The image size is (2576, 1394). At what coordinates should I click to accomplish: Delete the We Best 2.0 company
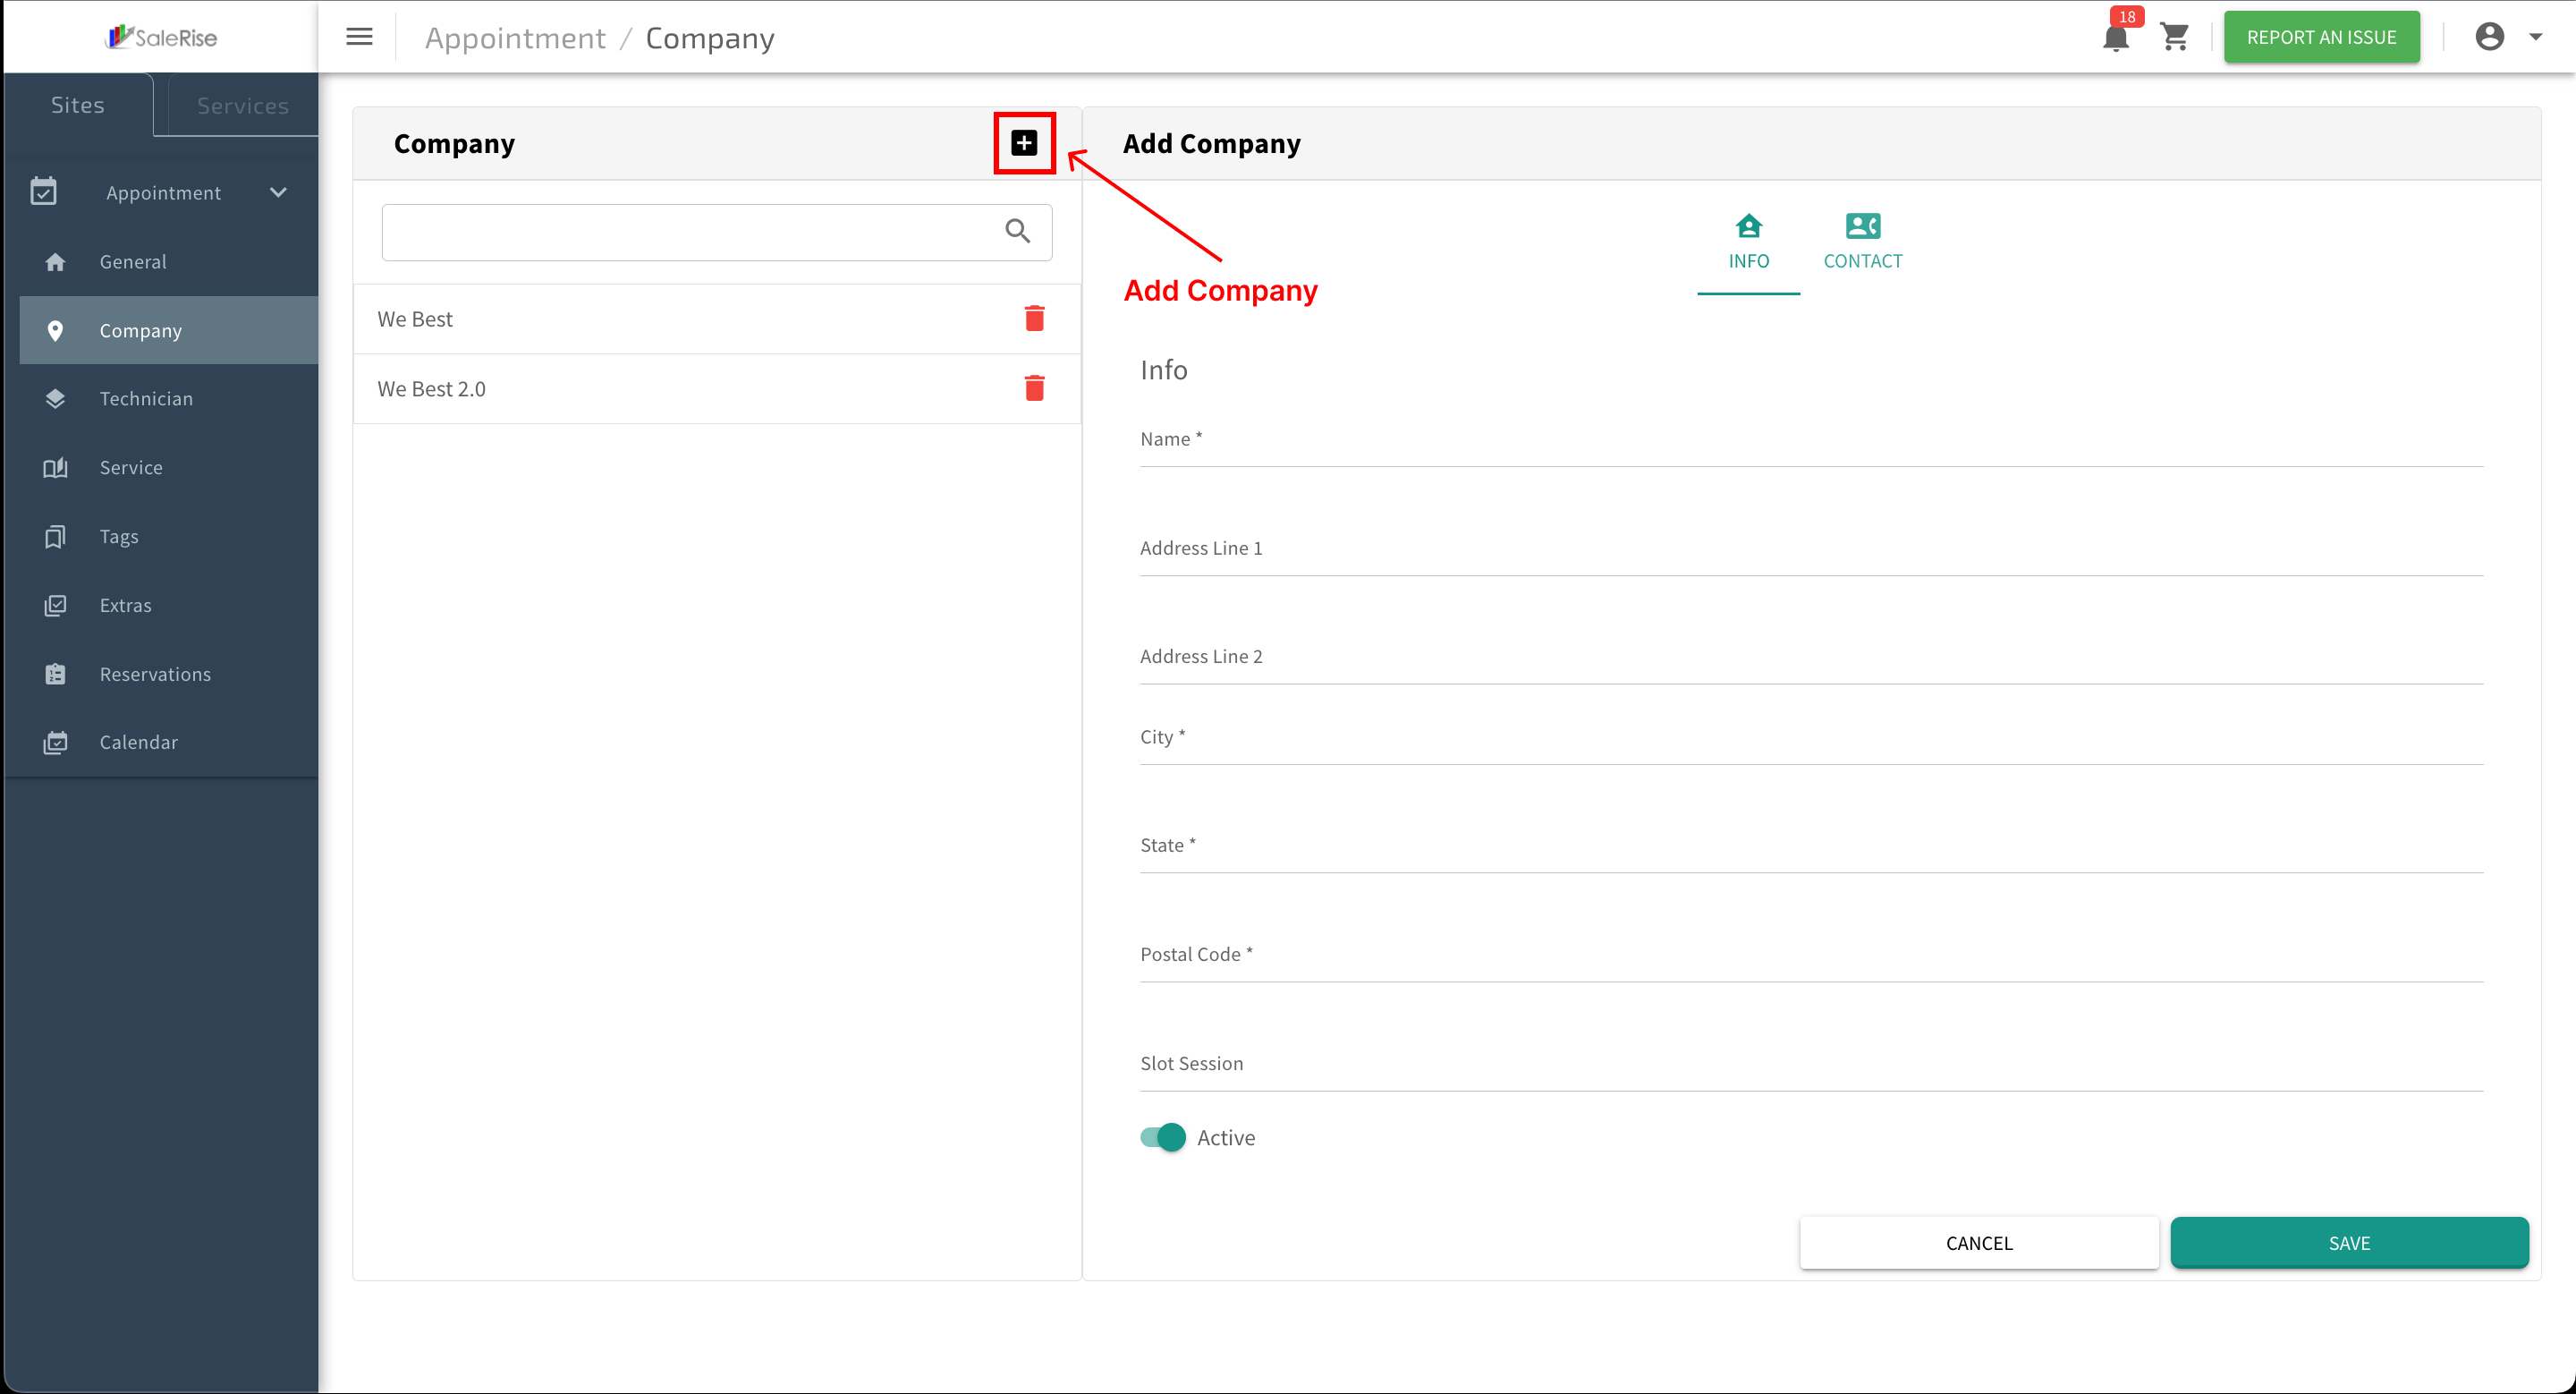(1034, 388)
